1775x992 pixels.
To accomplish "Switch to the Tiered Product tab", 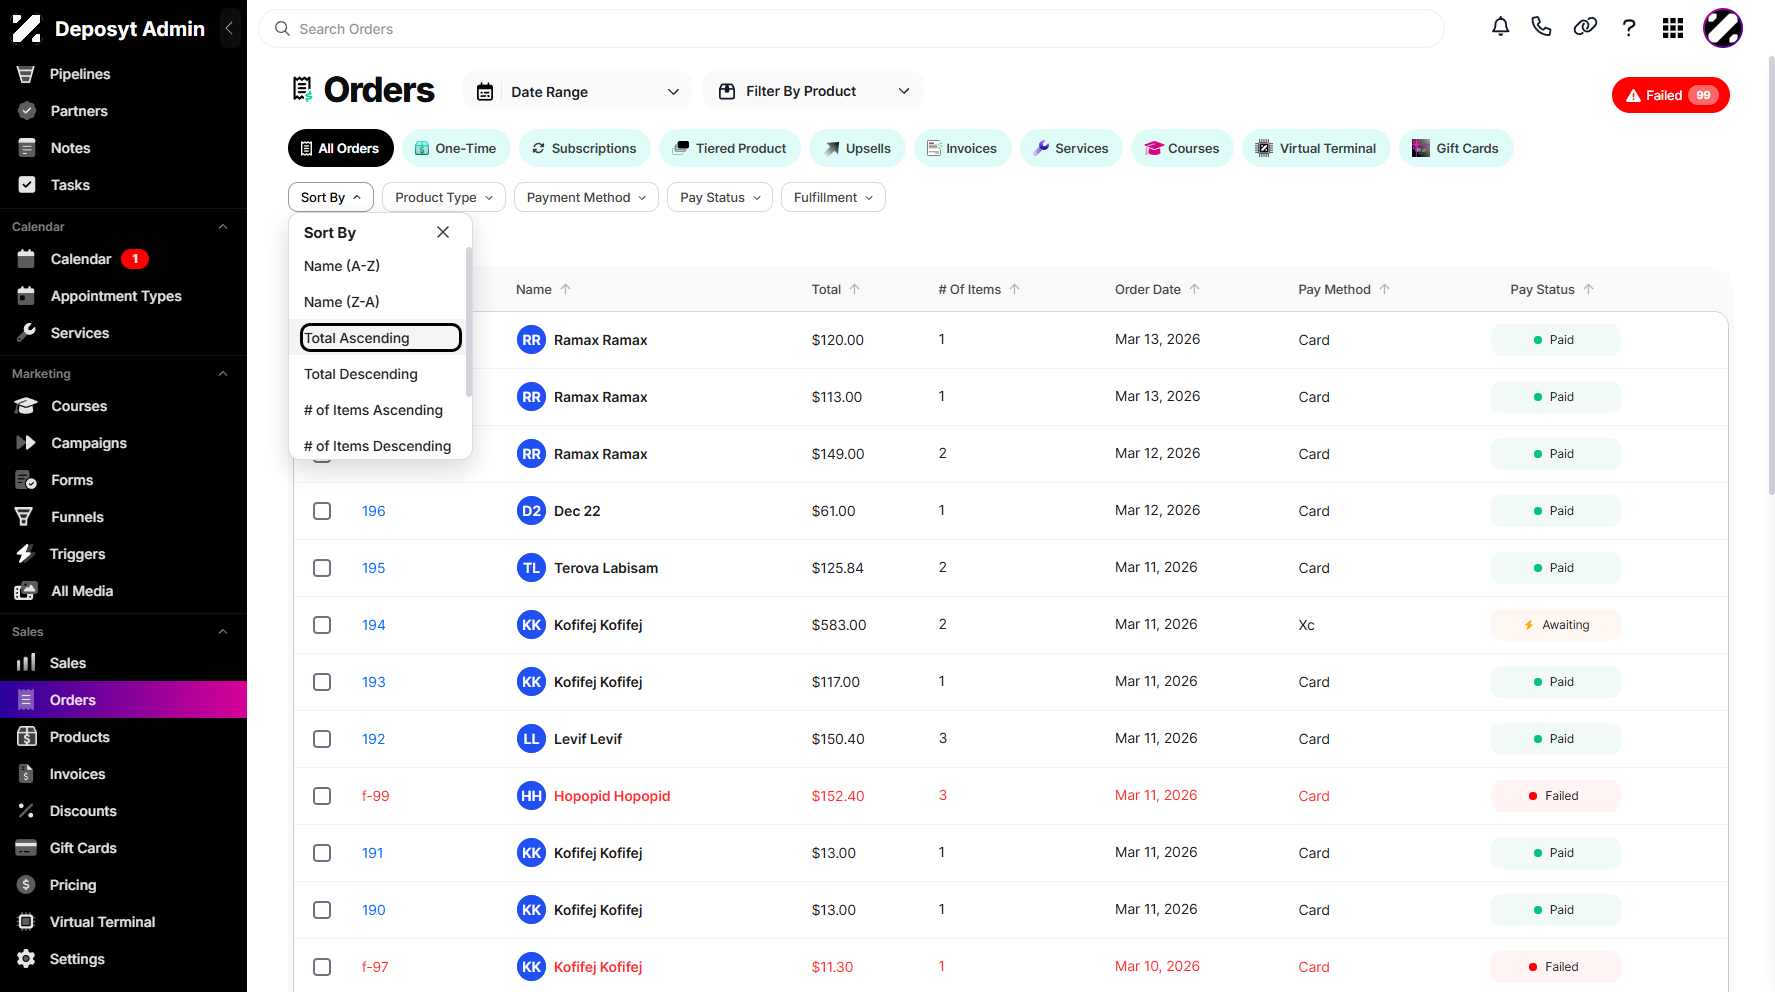I will point(730,148).
